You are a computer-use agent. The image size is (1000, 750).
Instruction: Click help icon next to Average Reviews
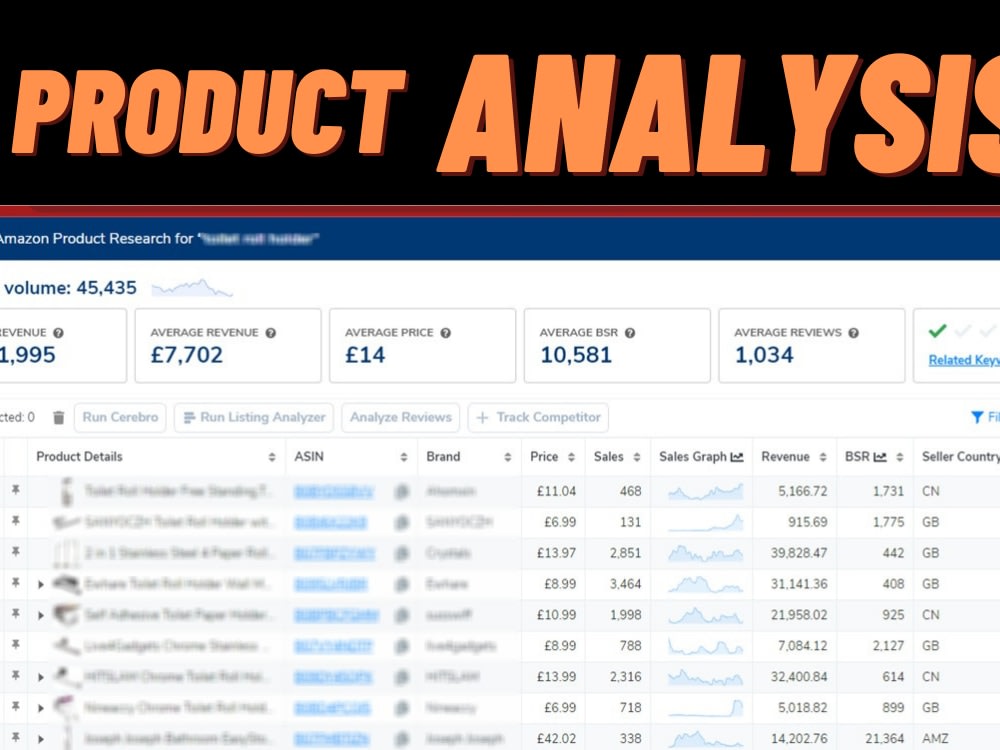tap(853, 333)
